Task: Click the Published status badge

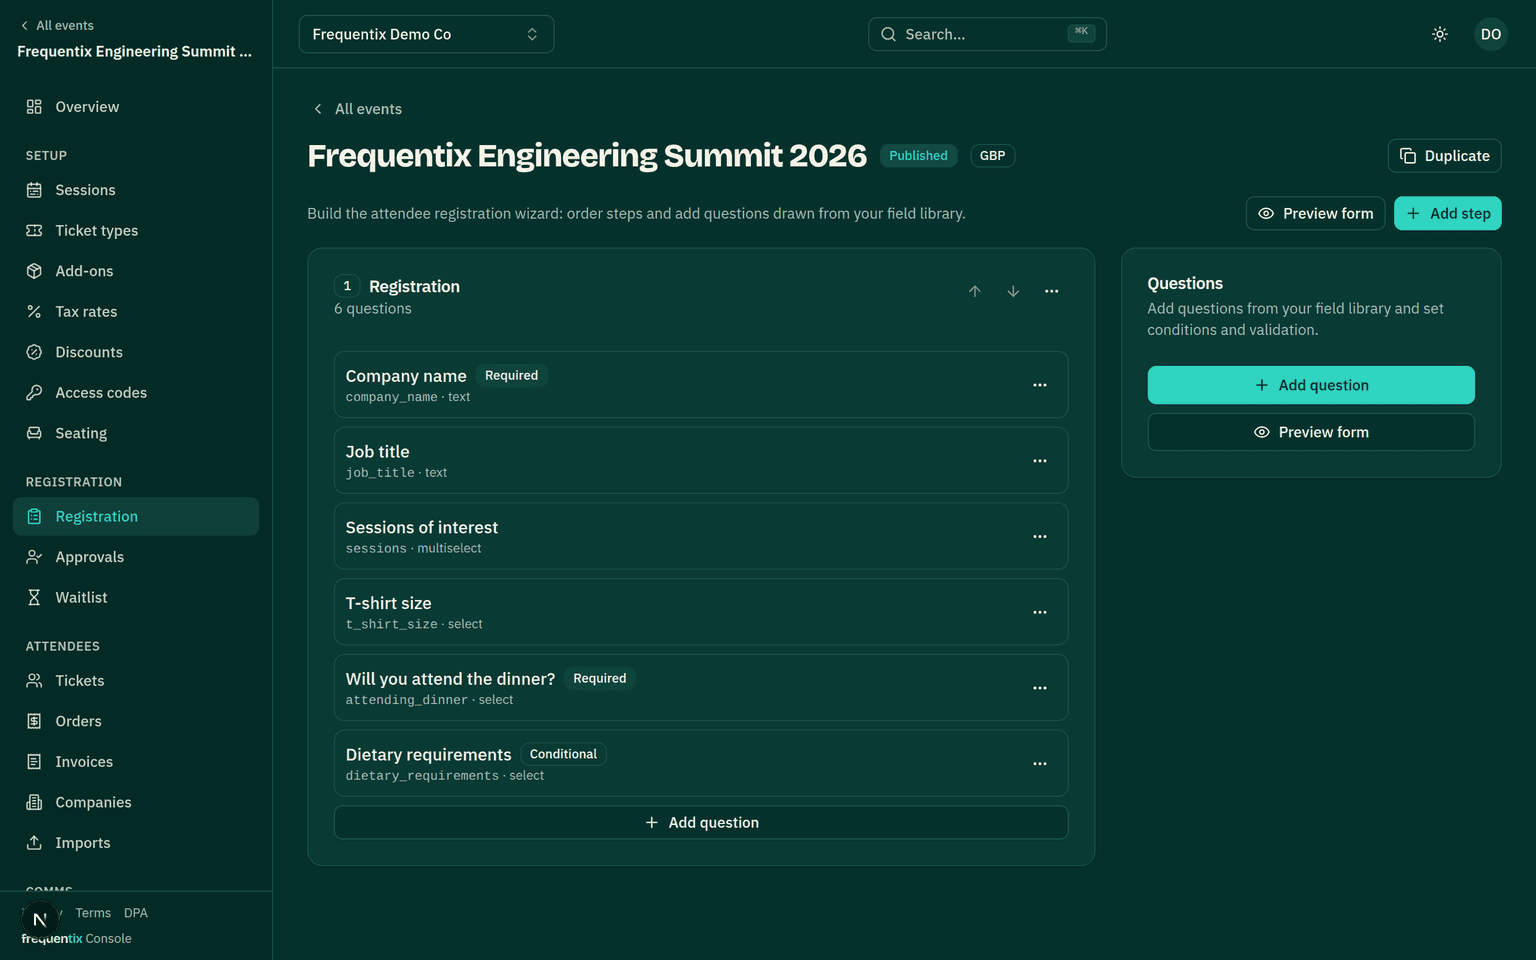Action: [x=918, y=156]
